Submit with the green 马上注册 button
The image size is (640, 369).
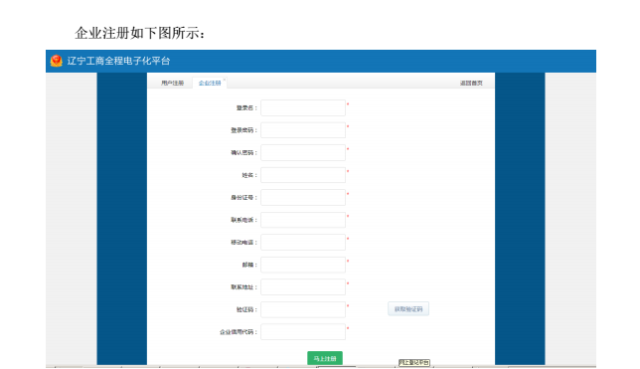(325, 358)
